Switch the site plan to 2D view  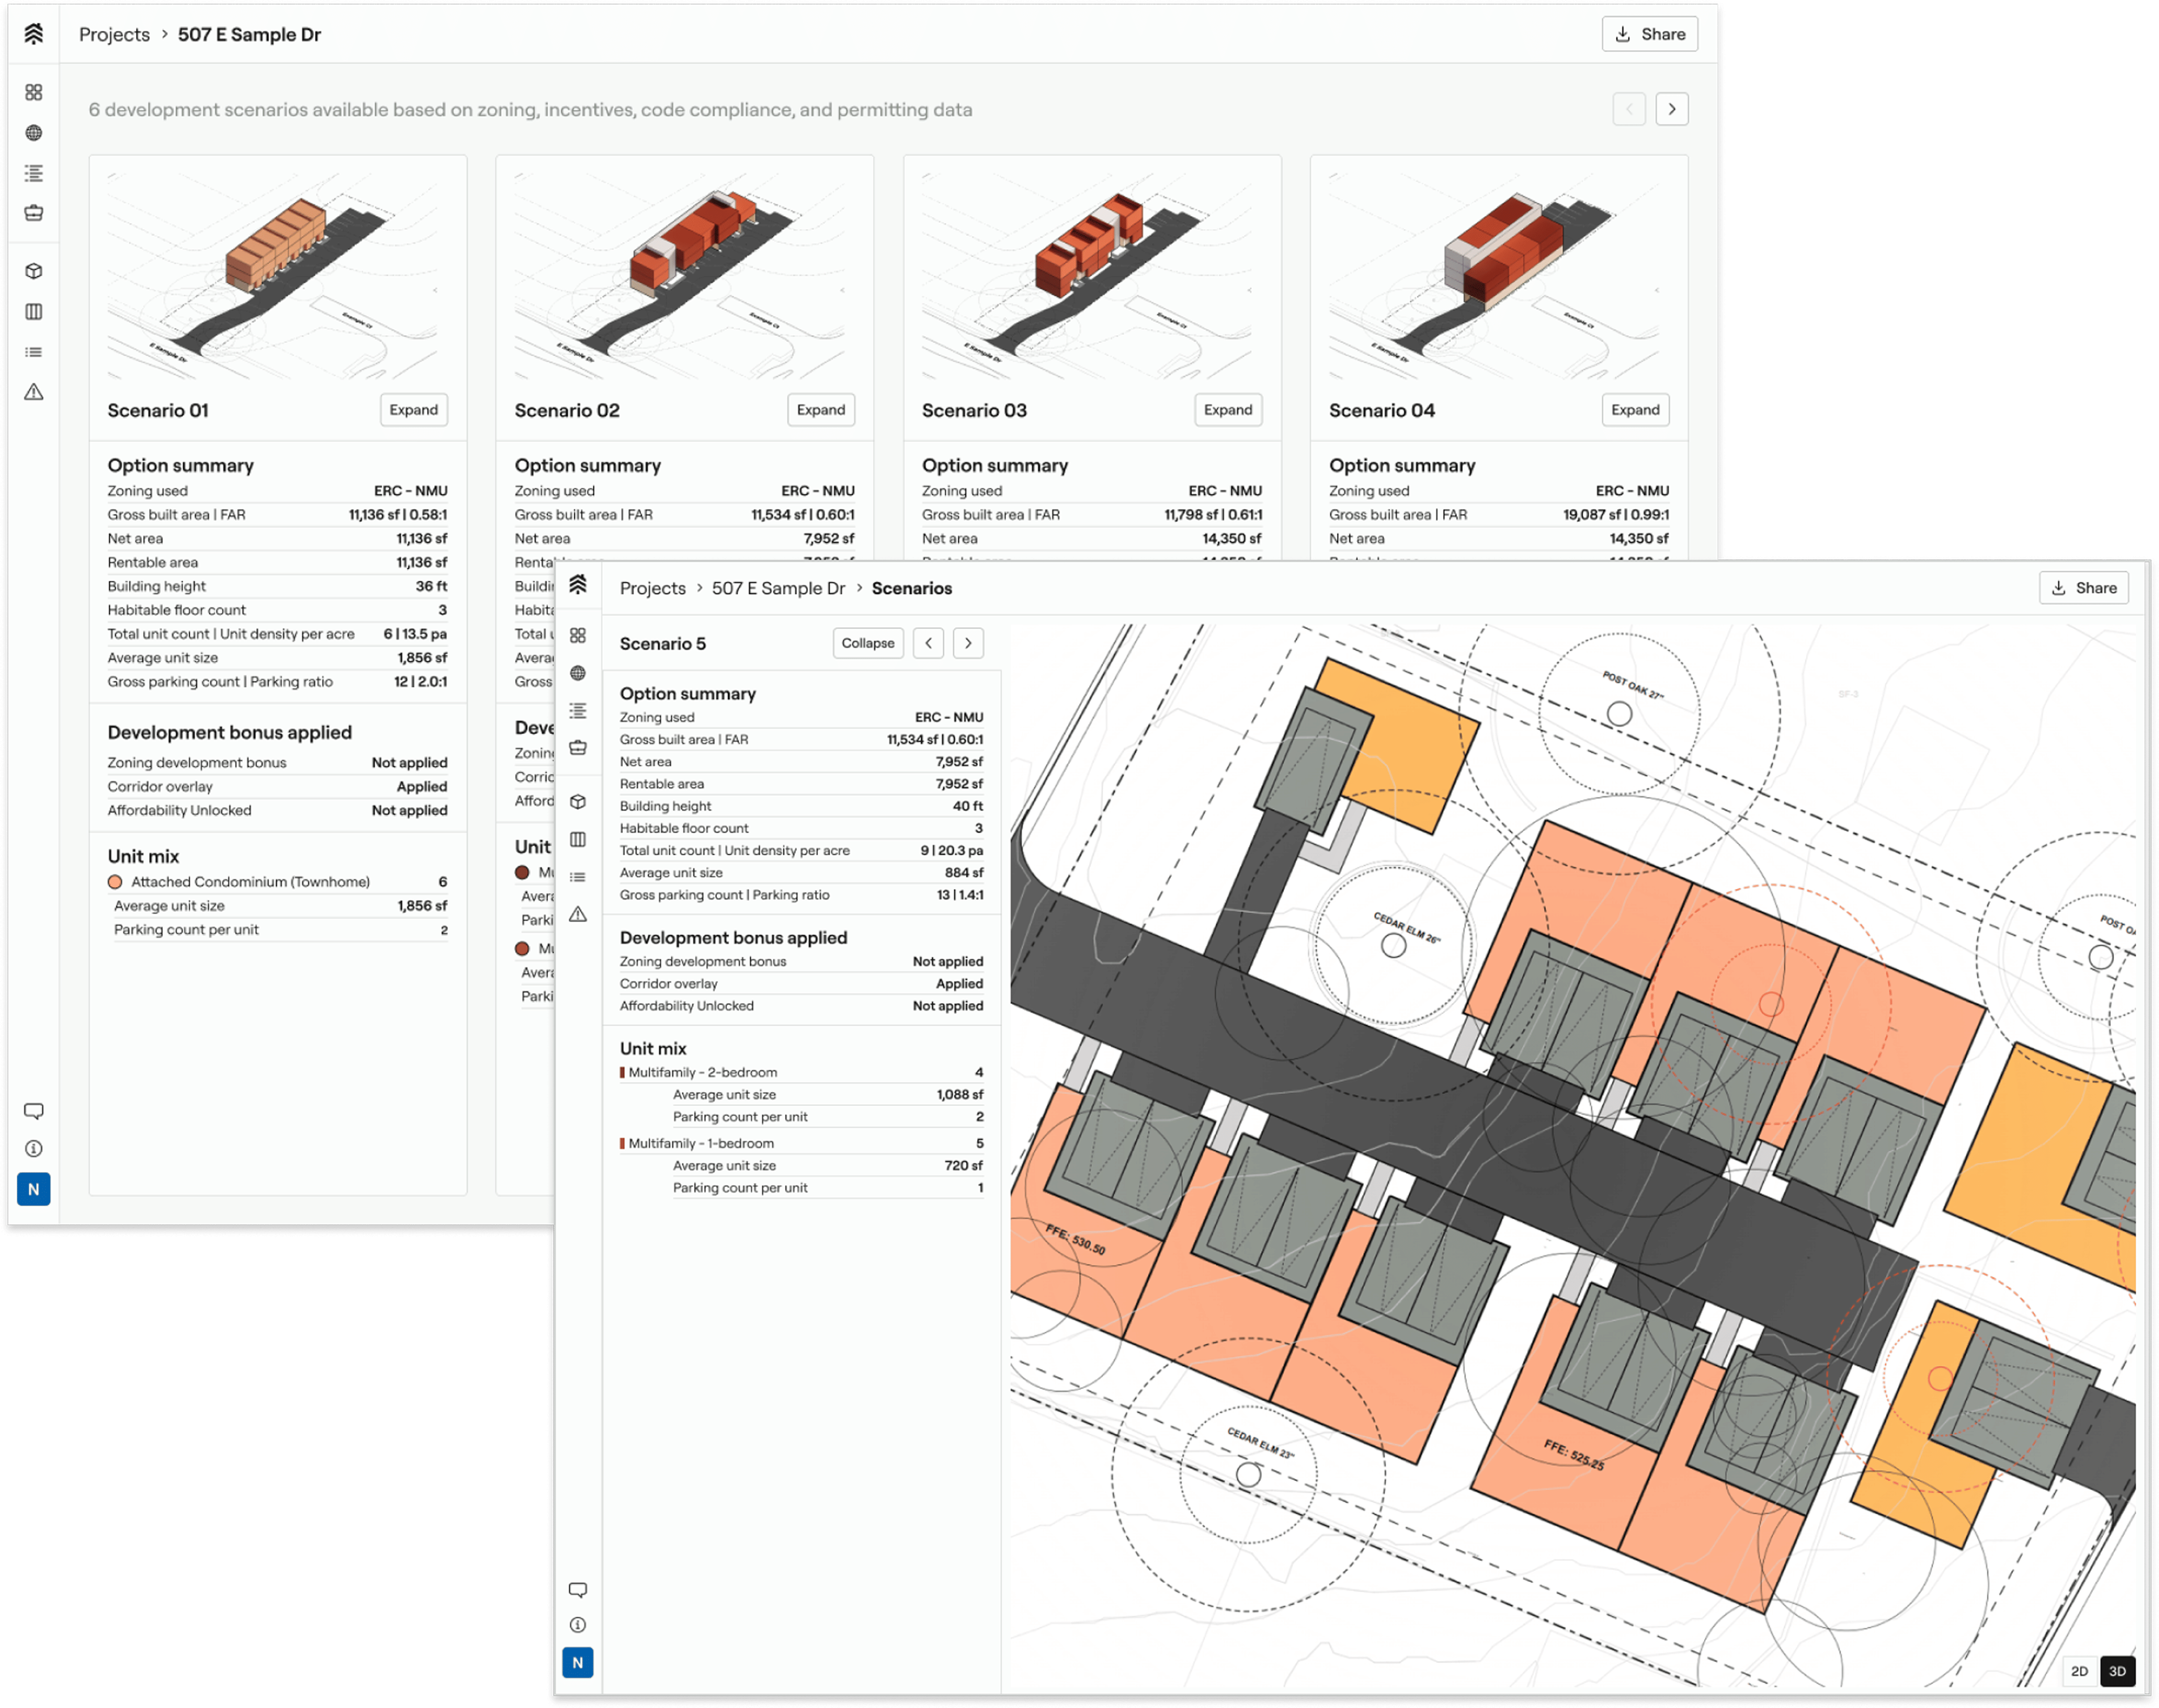(x=2080, y=1671)
